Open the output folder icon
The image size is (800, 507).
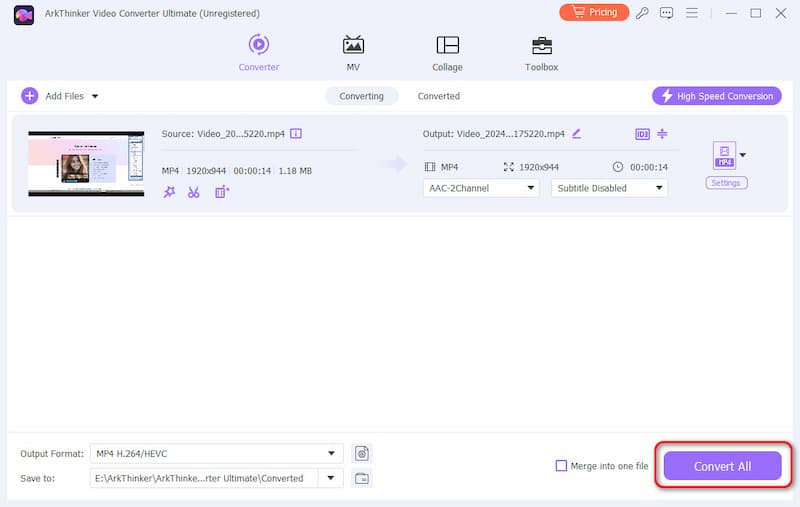tap(362, 478)
